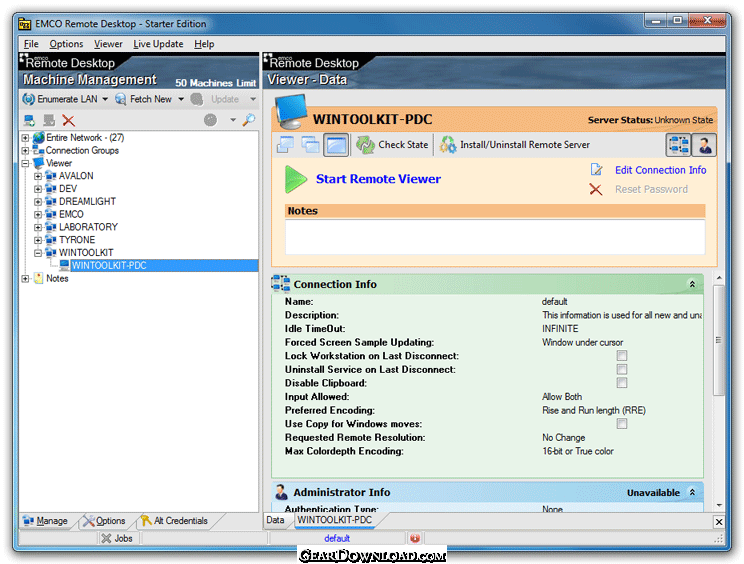The height and width of the screenshot is (564, 744).
Task: Click the Fetch New icon
Action: point(121,99)
